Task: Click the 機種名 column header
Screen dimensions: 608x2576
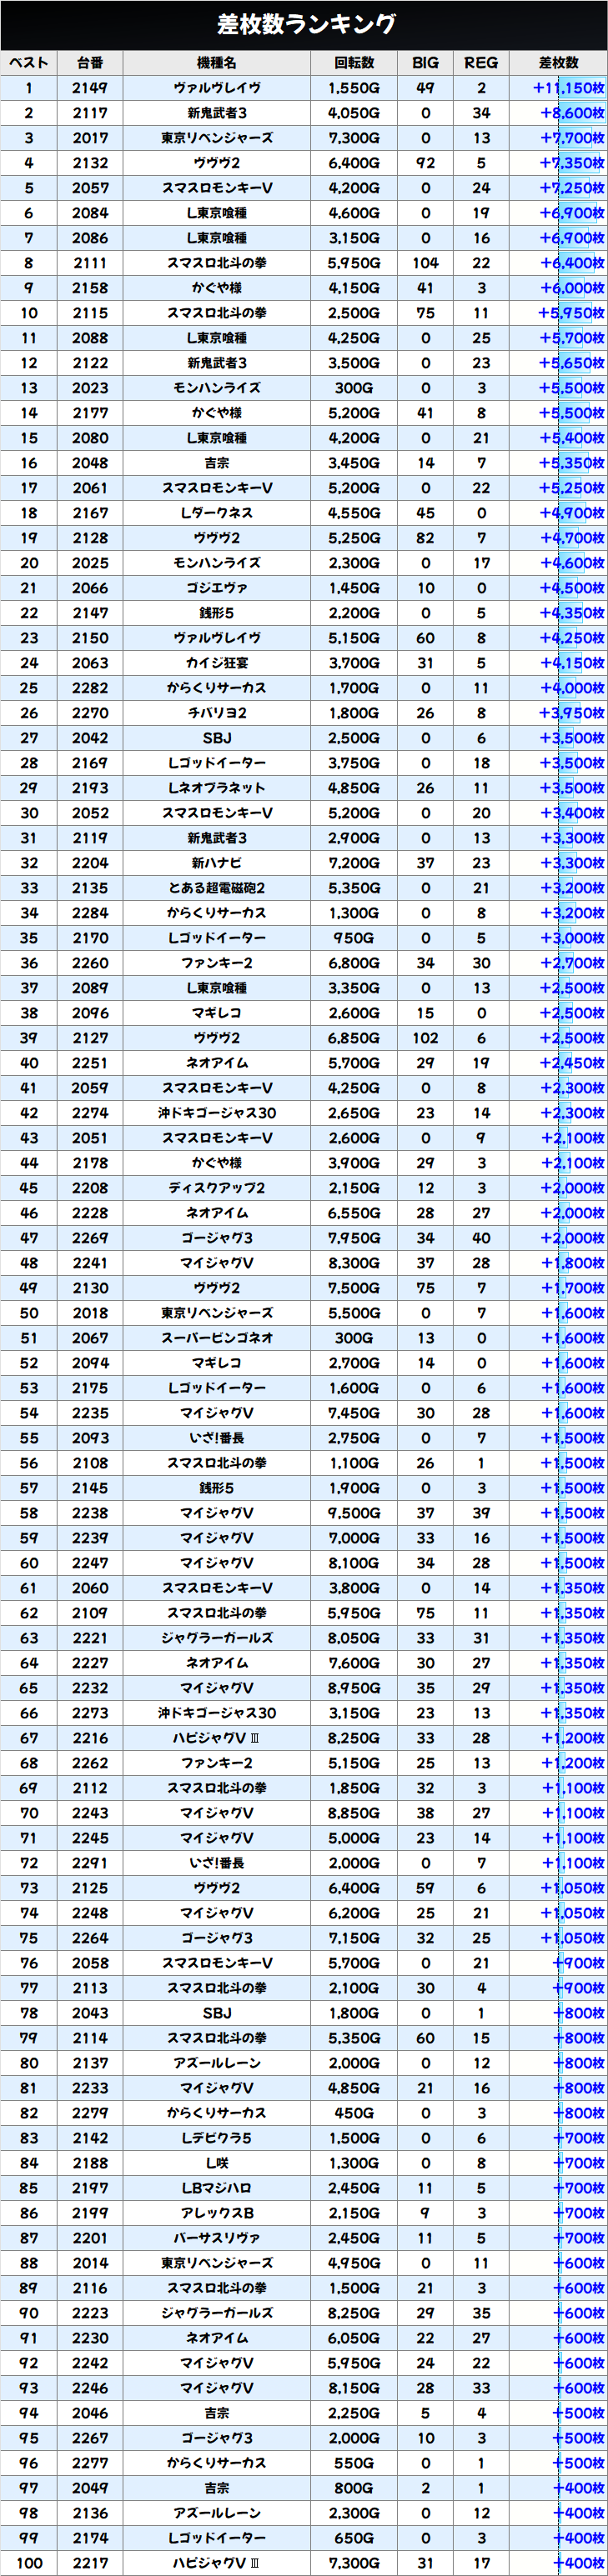Action: (216, 63)
